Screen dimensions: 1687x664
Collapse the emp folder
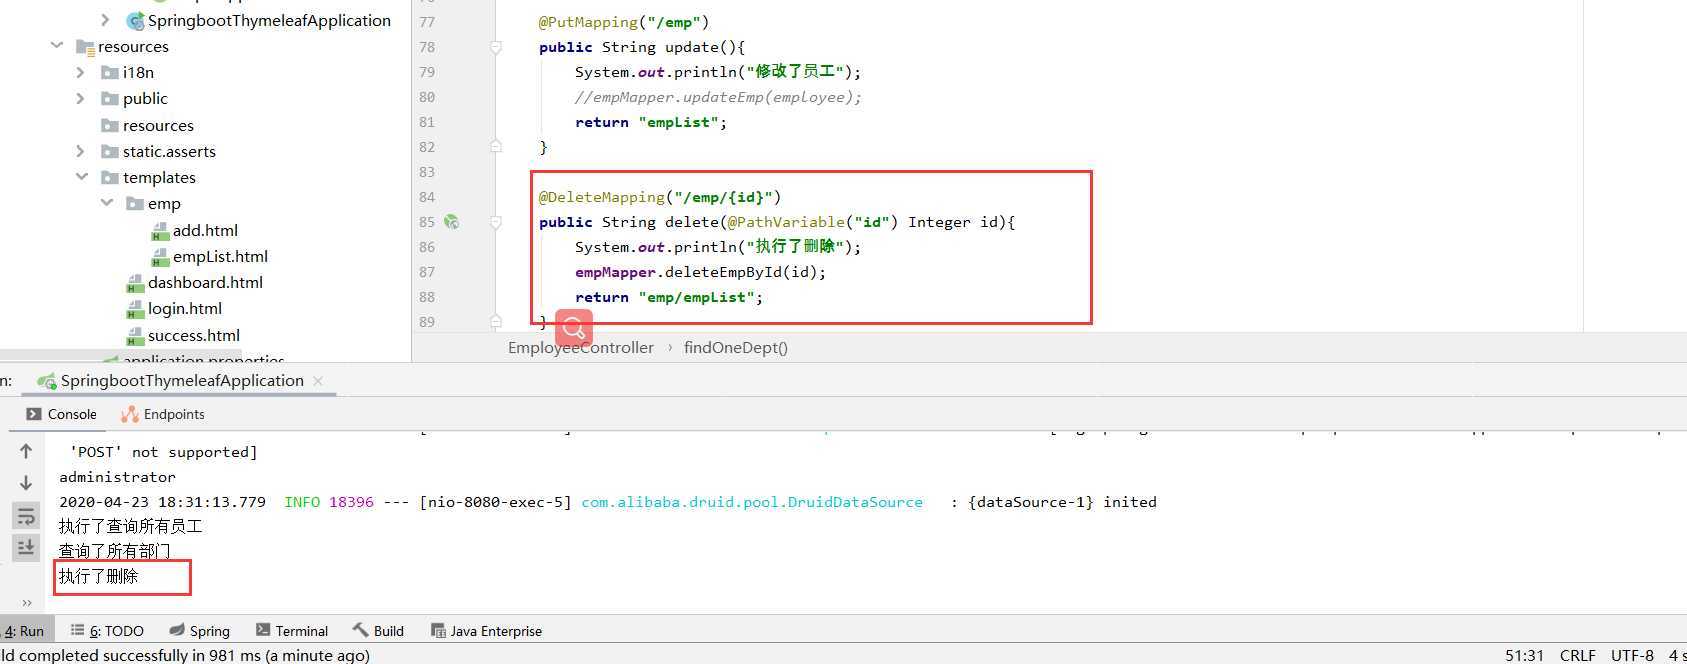tap(106, 203)
